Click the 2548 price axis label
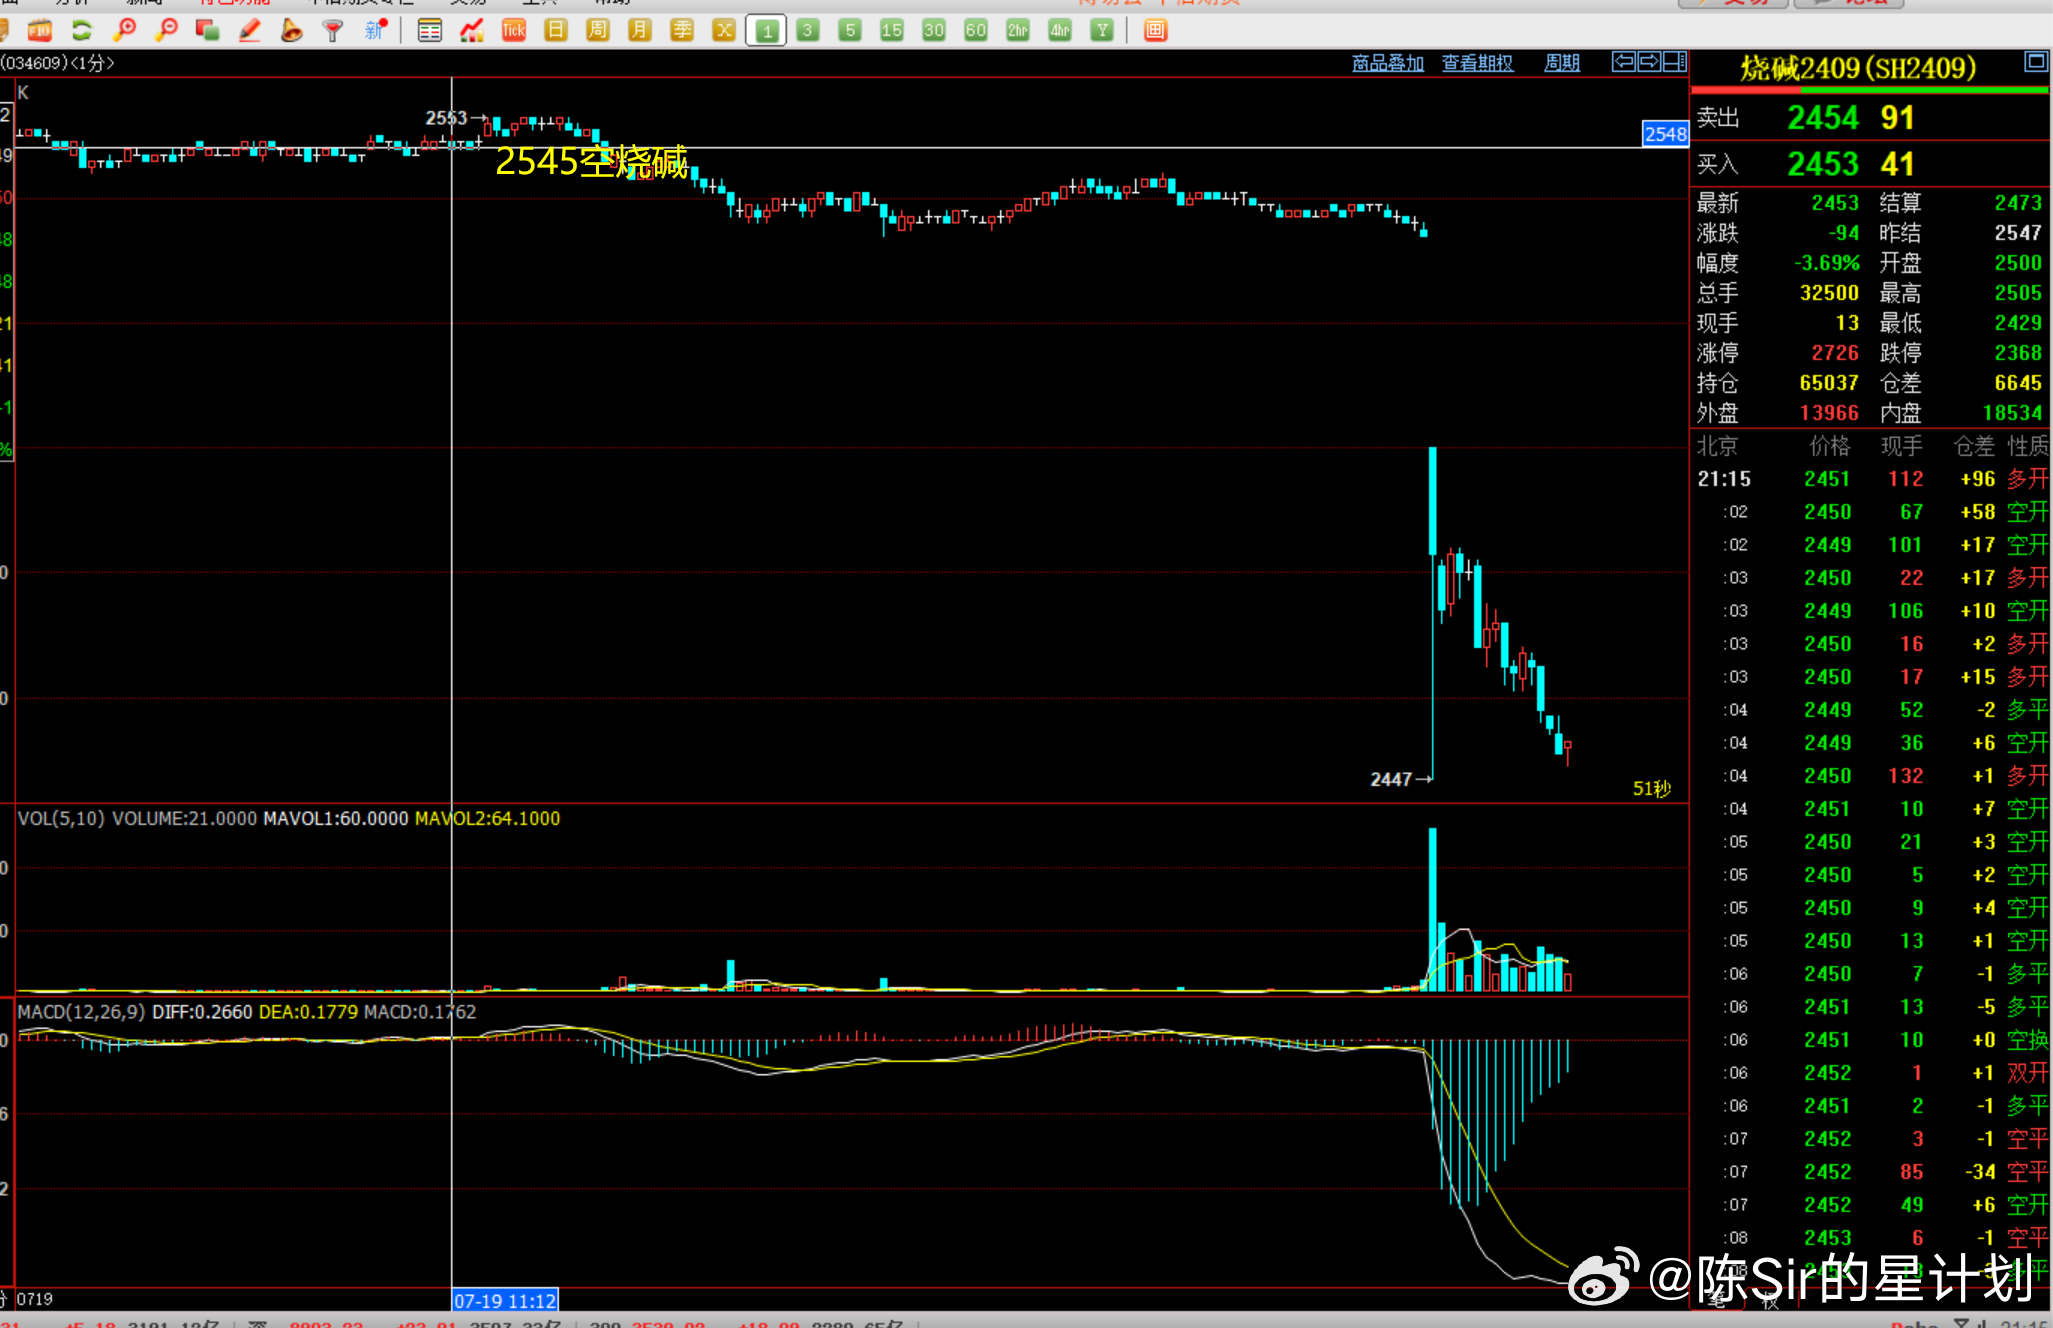The height and width of the screenshot is (1328, 2053). tap(1665, 134)
